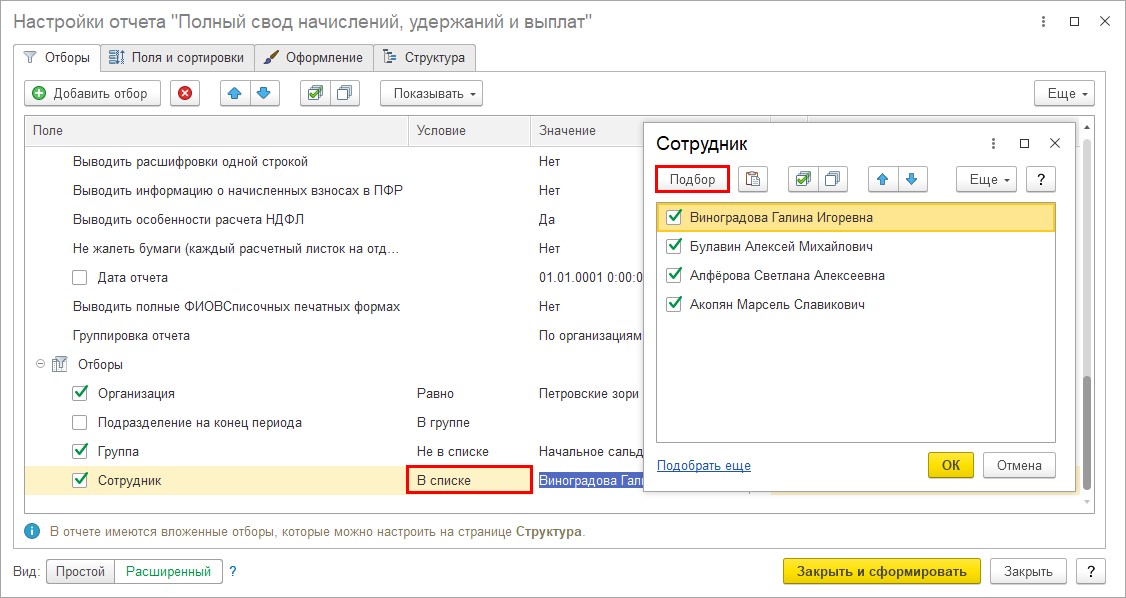Uncheck all employees icon in Сотрудник dialog

832,179
